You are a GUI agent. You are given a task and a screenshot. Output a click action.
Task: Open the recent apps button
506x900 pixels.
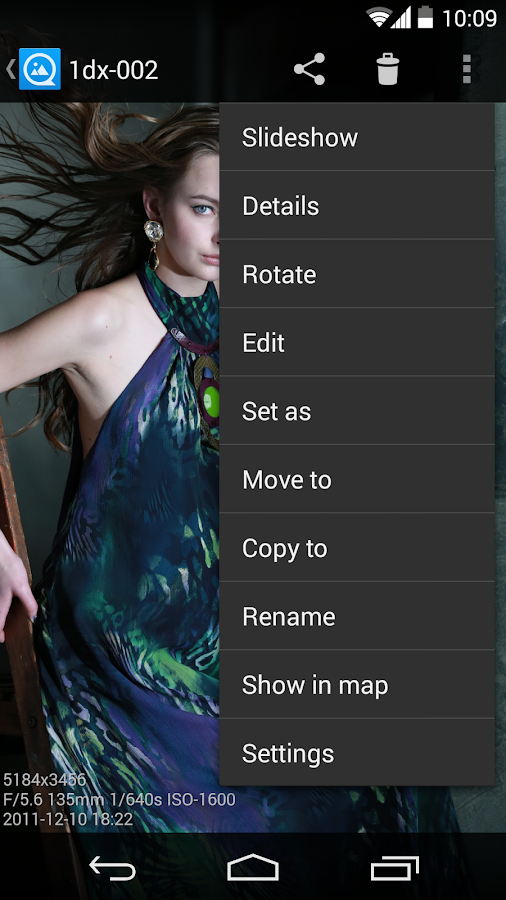pos(394,868)
